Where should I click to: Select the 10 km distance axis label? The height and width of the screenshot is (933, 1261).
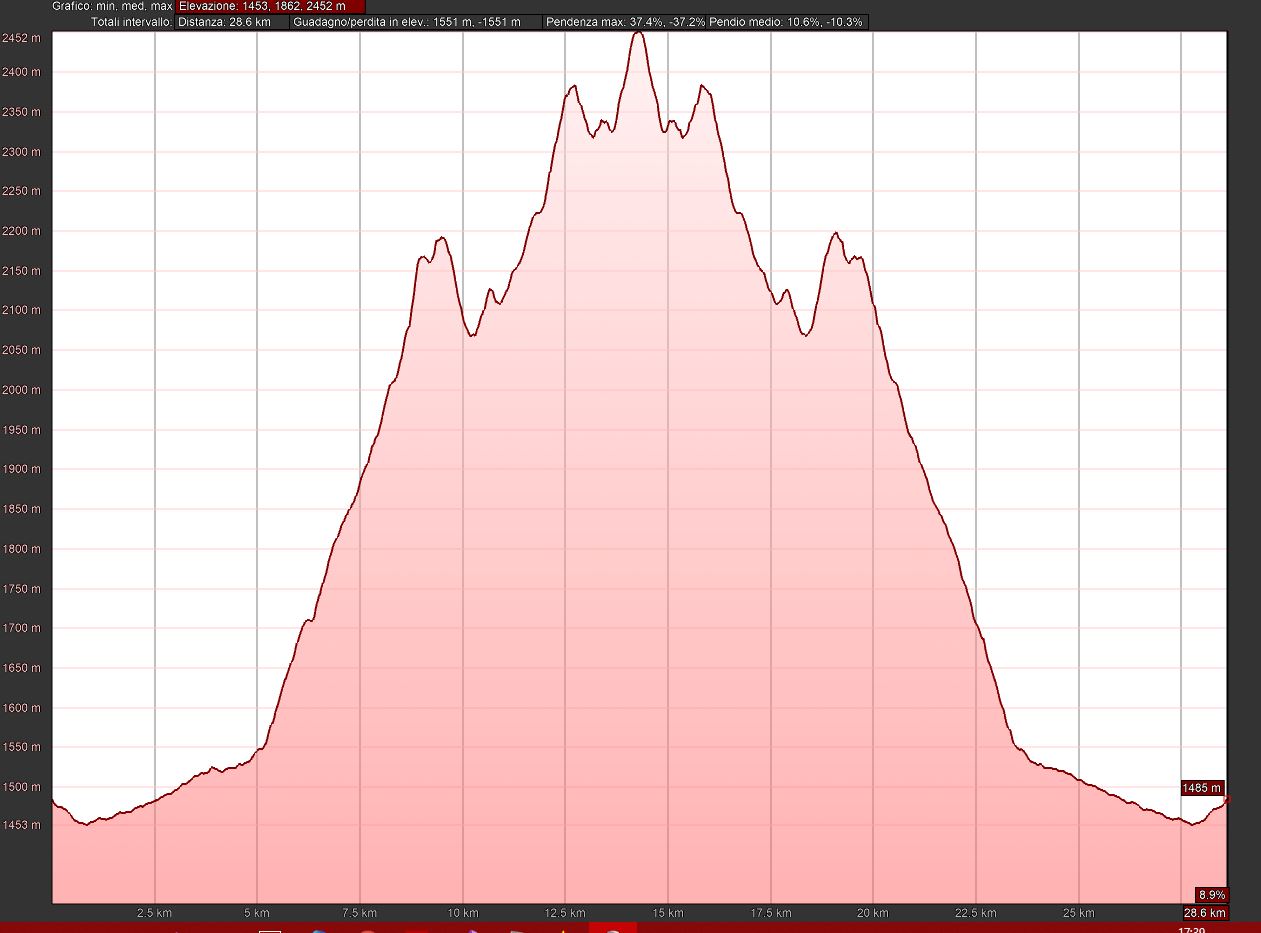click(462, 913)
